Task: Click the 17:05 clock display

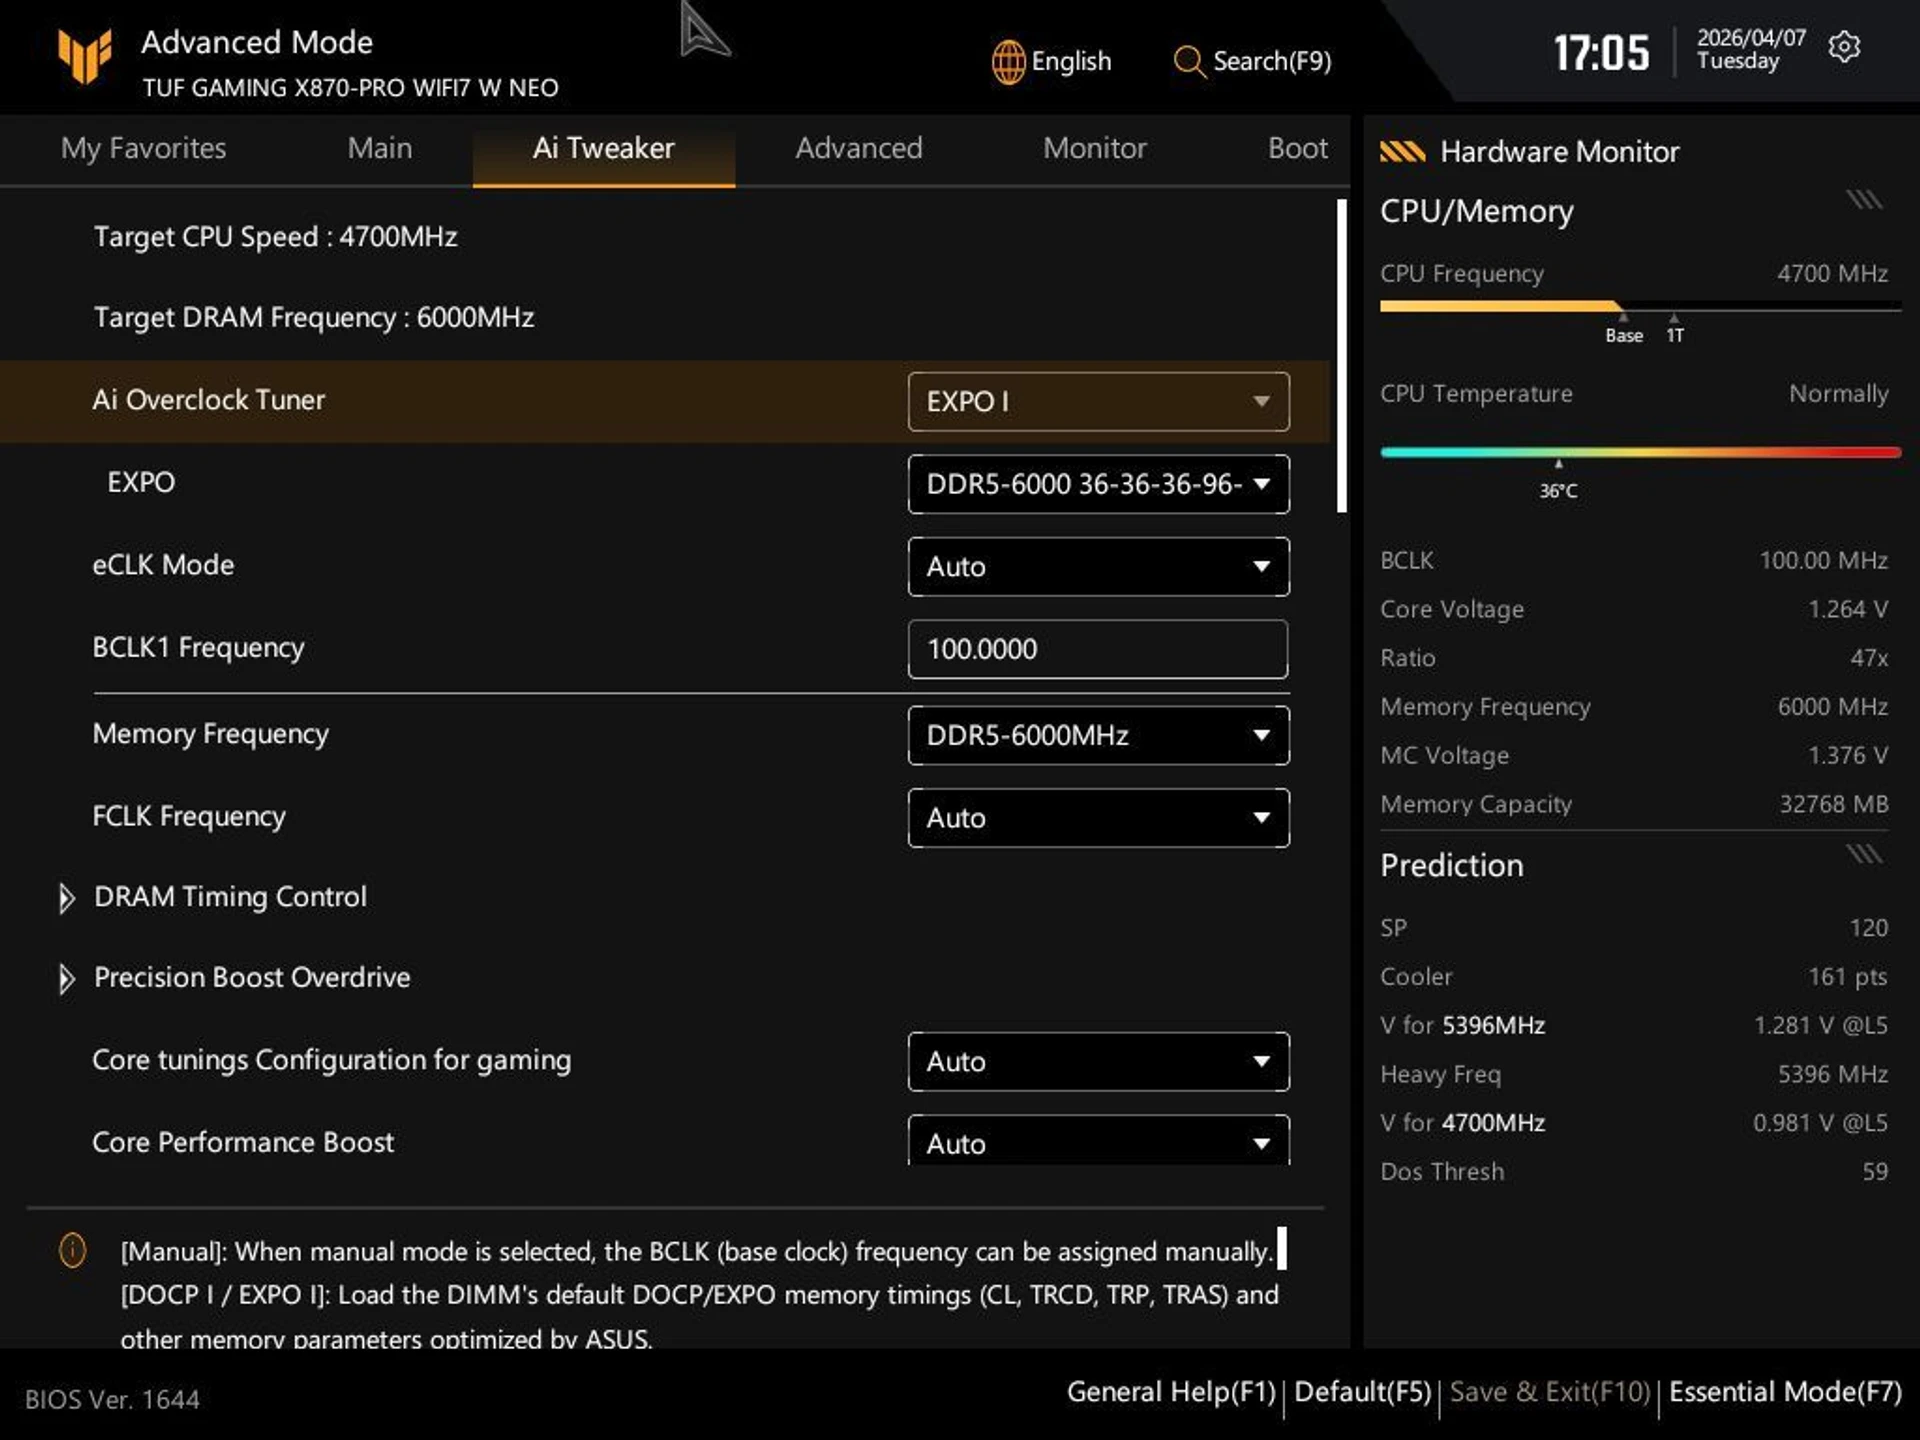Action: 1601,53
